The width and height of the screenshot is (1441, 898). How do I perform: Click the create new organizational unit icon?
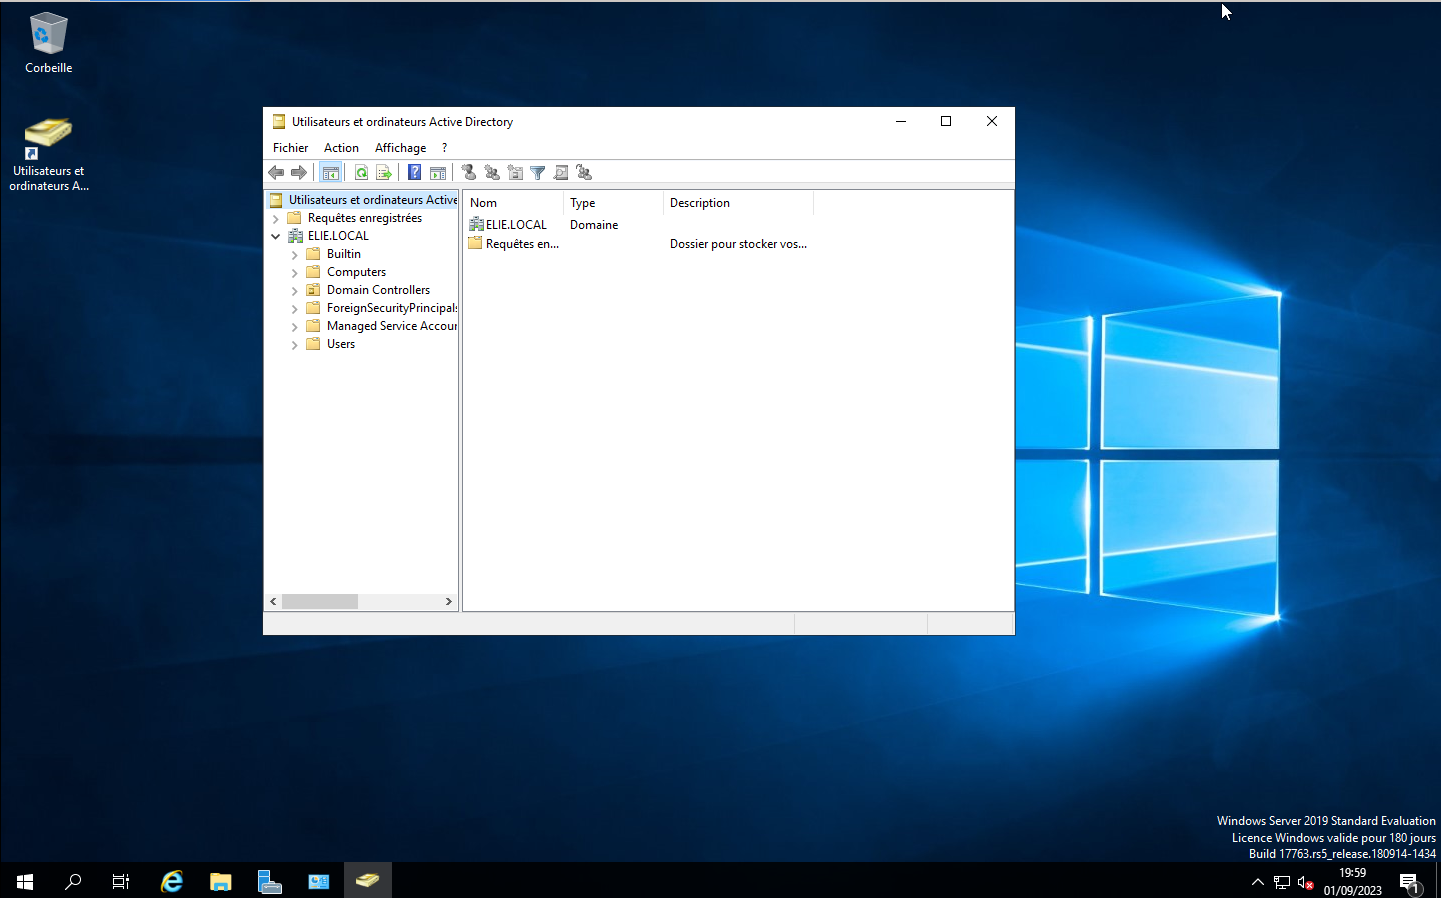point(515,173)
